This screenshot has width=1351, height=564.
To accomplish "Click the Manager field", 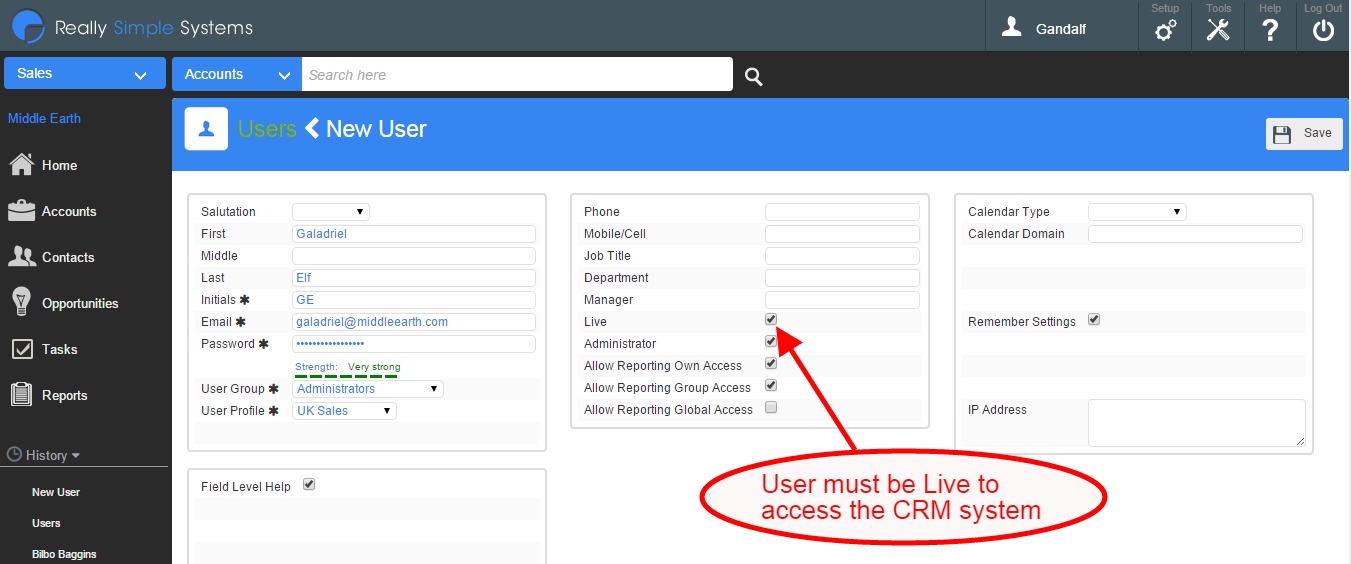I will (x=842, y=300).
